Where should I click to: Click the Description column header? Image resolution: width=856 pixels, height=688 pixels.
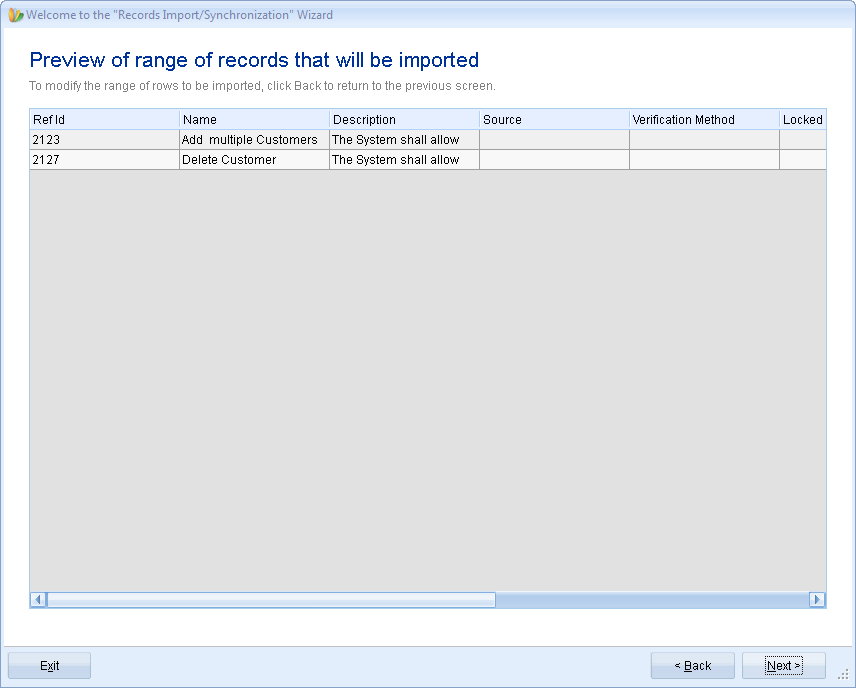pos(405,120)
